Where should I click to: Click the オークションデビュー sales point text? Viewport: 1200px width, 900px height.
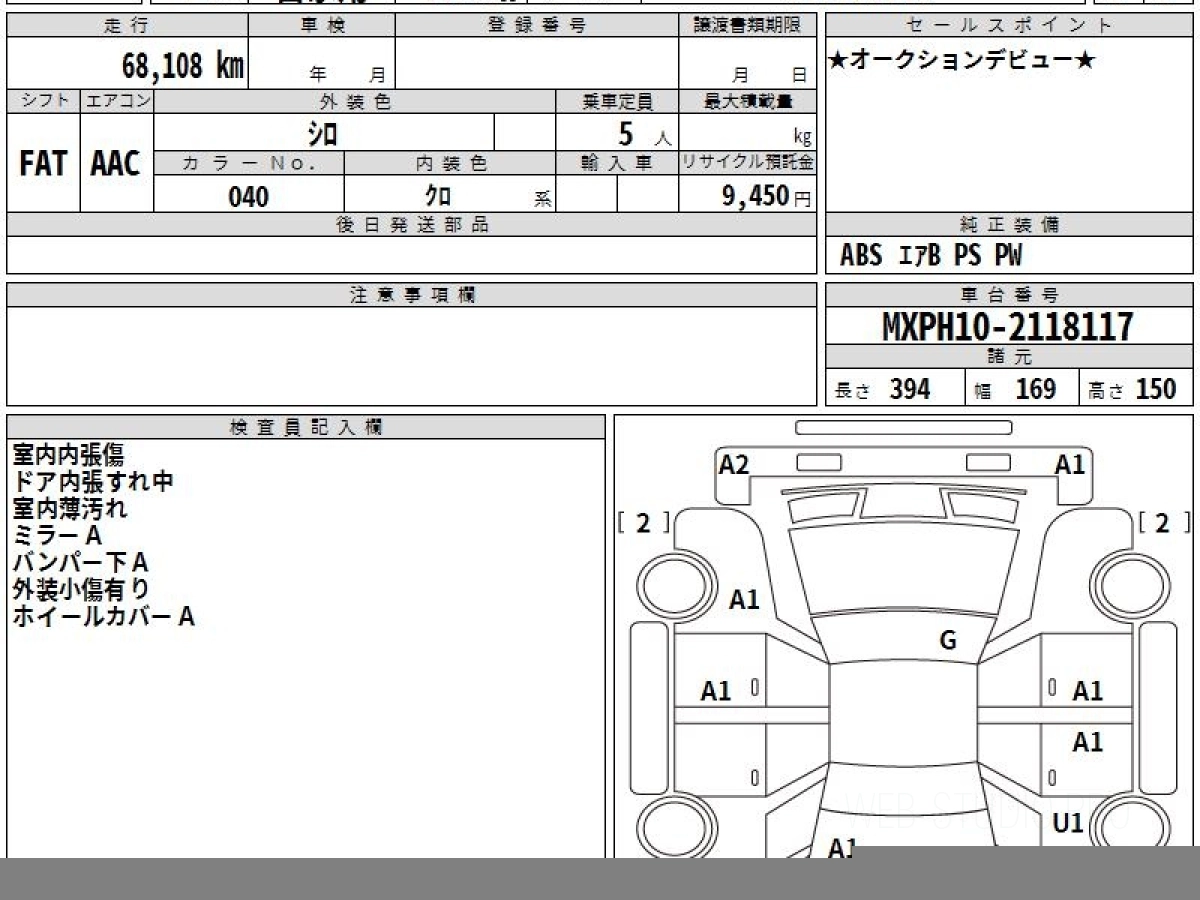click(x=961, y=61)
